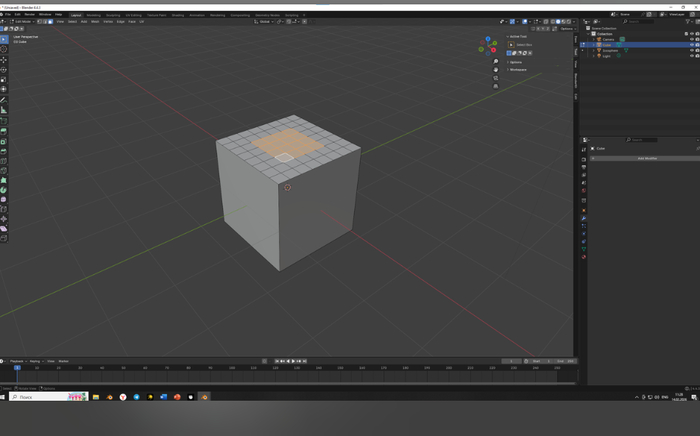
Task: Switch to the Sculpting workspace tab
Action: [114, 15]
